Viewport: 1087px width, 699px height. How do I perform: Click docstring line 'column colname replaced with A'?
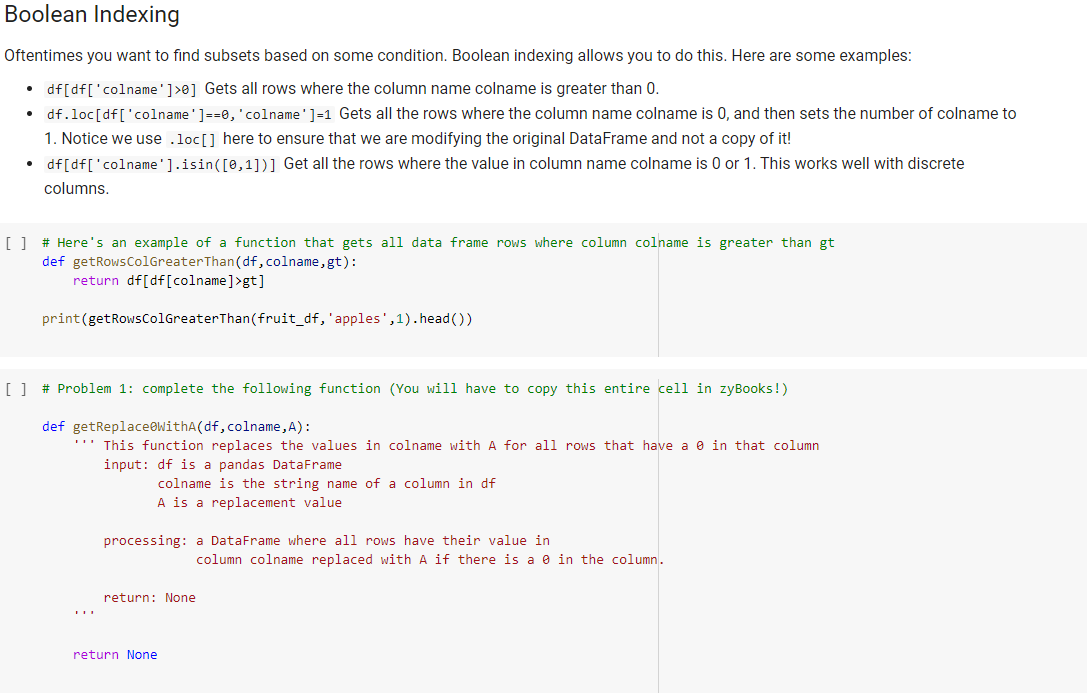click(x=430, y=560)
